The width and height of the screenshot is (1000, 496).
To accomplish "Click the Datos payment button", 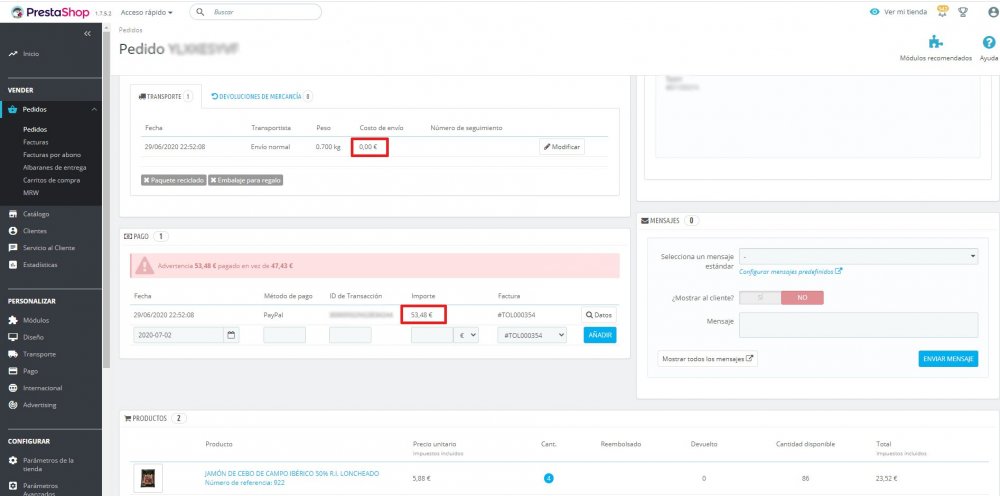I will click(599, 315).
